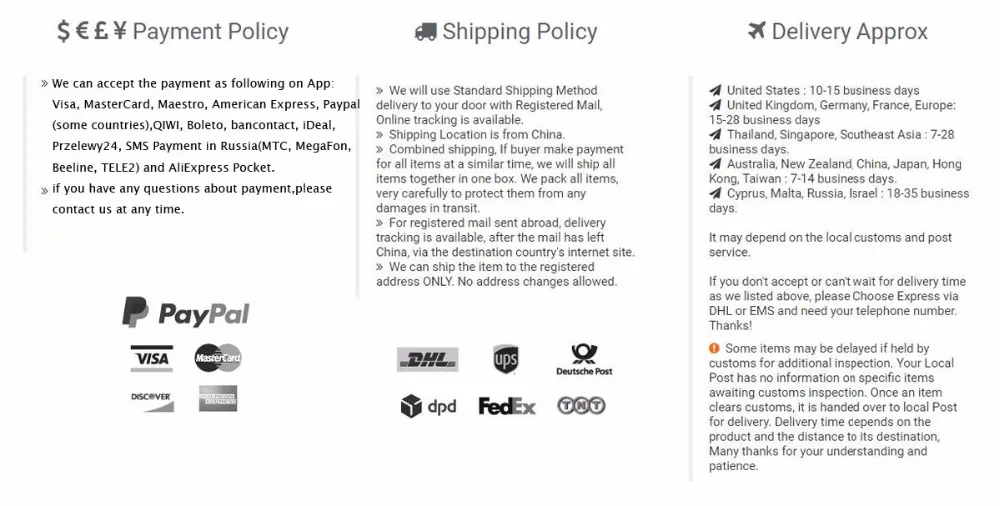Click the FedEx logo
1000x506 pixels.
click(507, 406)
